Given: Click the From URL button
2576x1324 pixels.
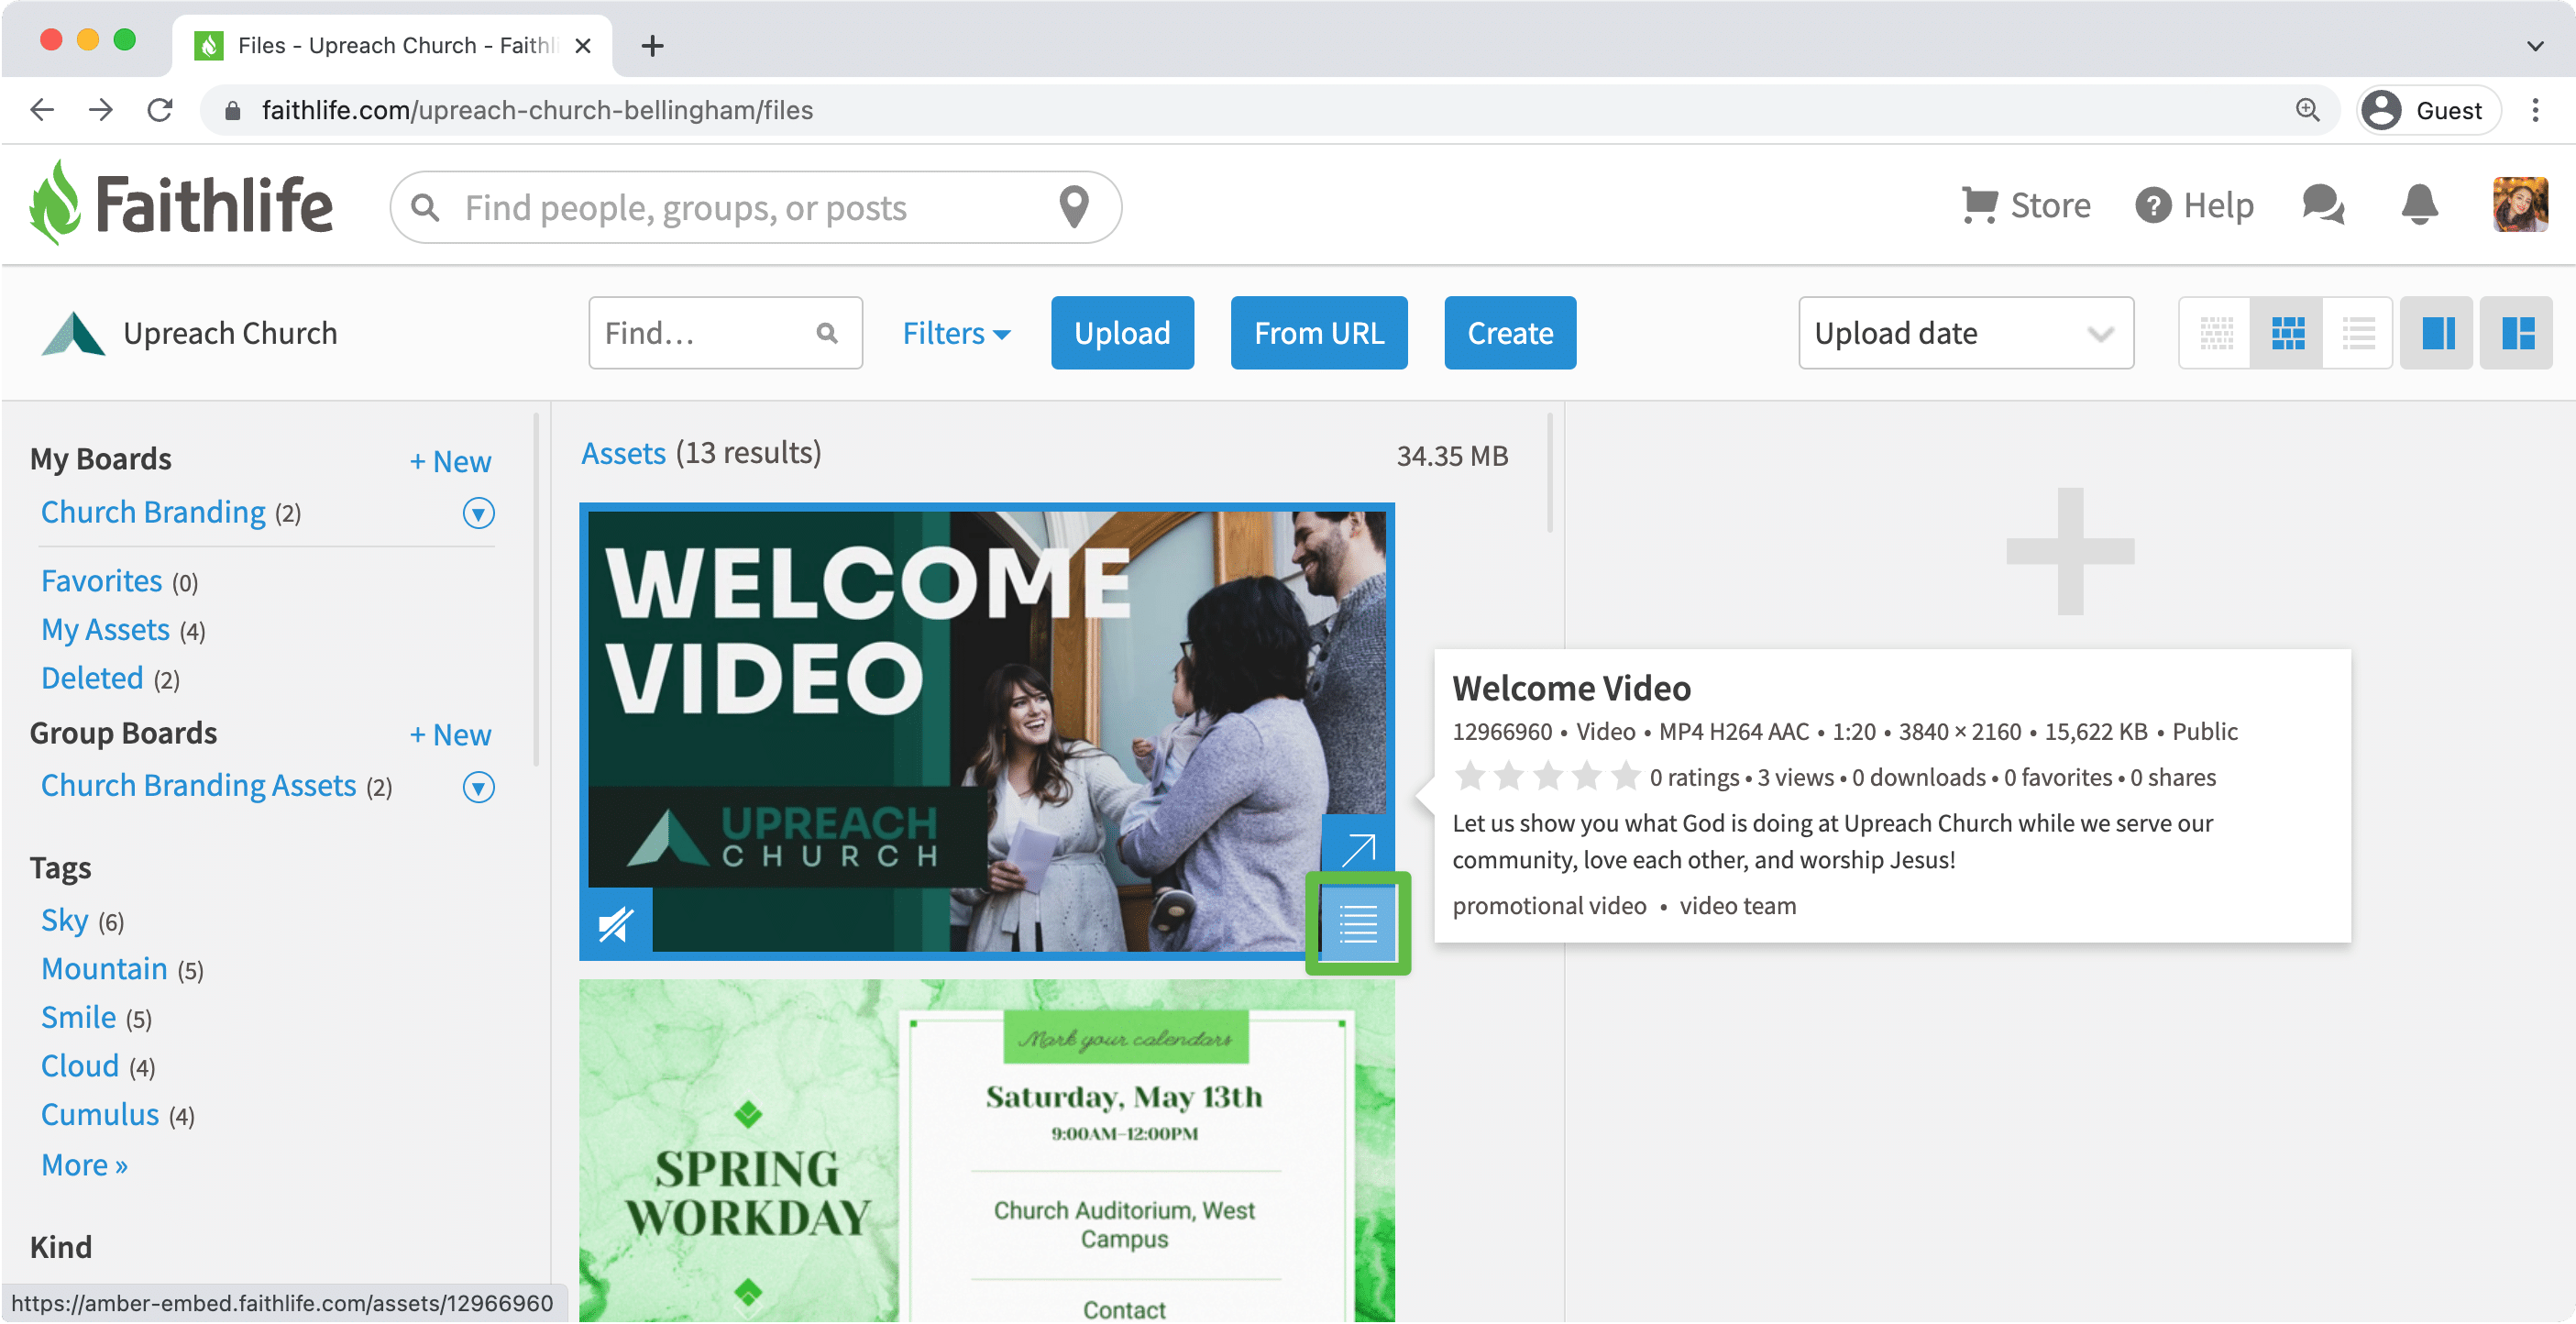Looking at the screenshot, I should (1319, 333).
